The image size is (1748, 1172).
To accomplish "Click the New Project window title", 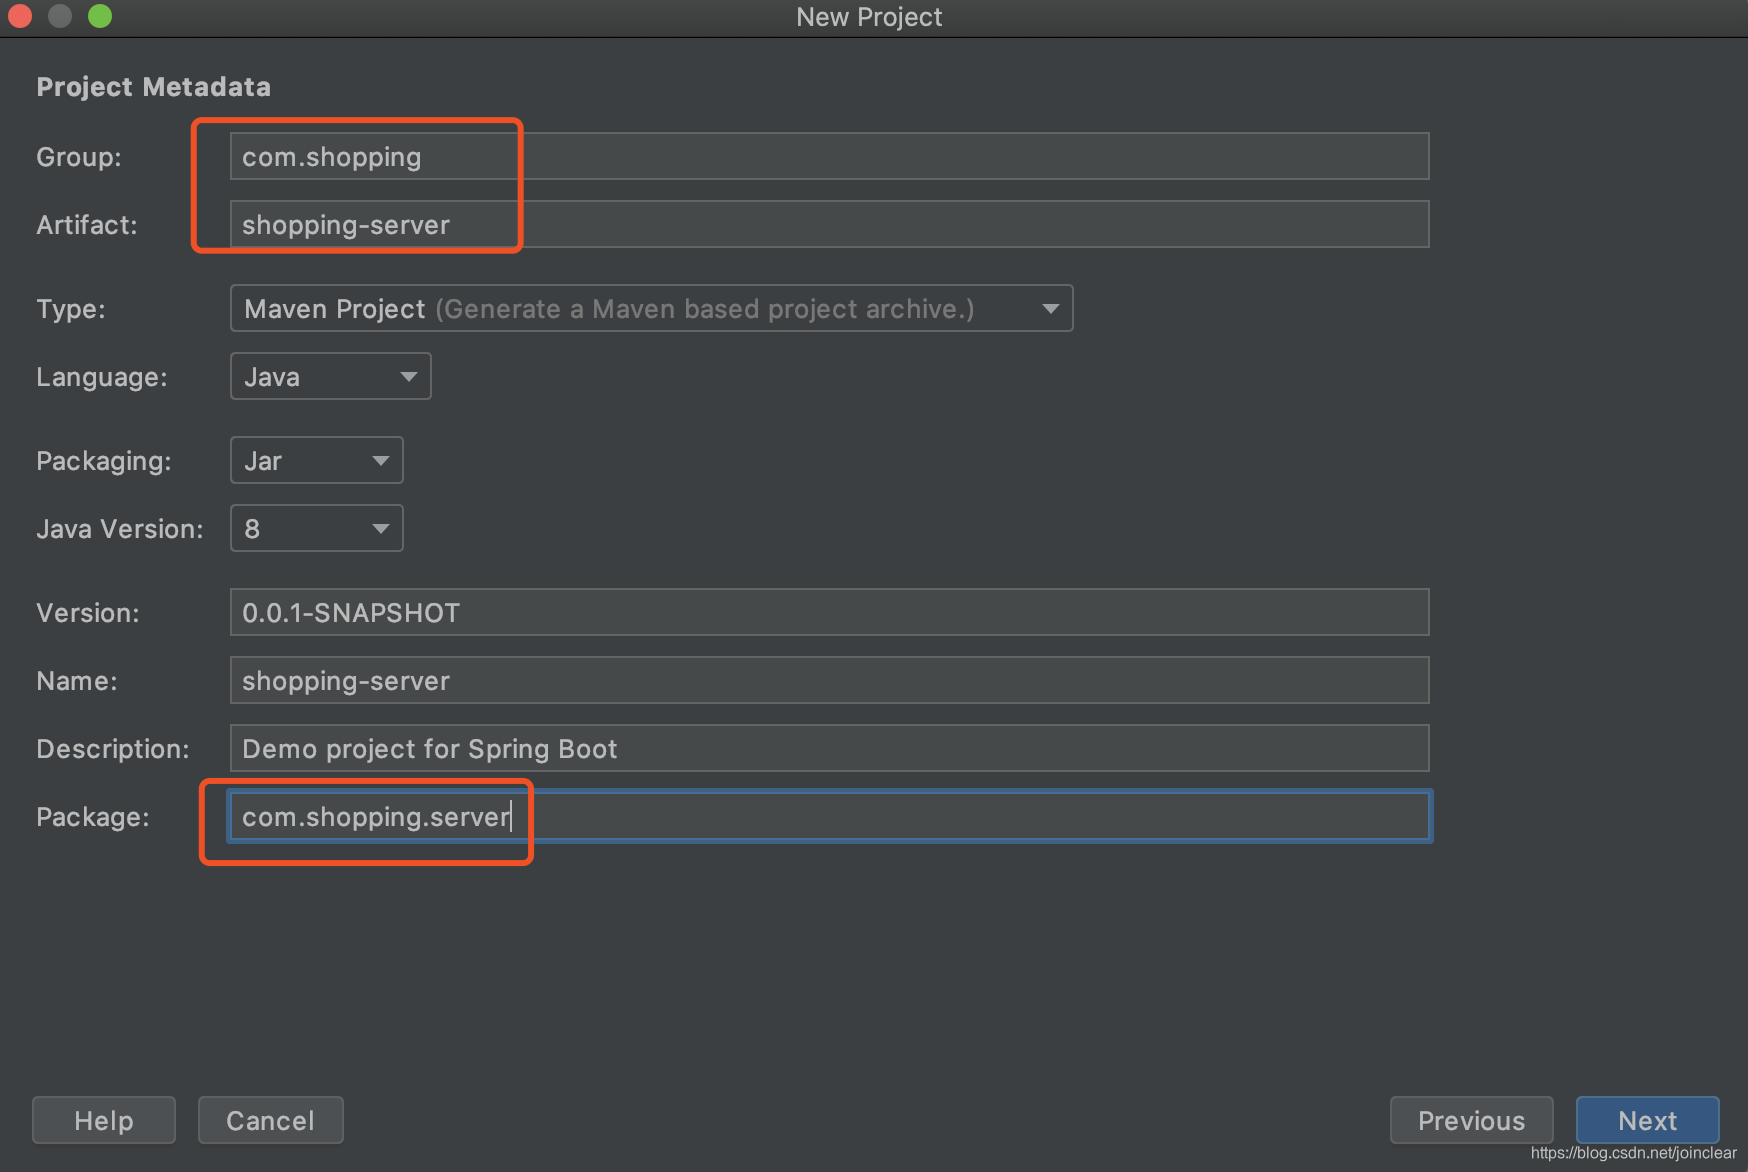I will [x=869, y=17].
